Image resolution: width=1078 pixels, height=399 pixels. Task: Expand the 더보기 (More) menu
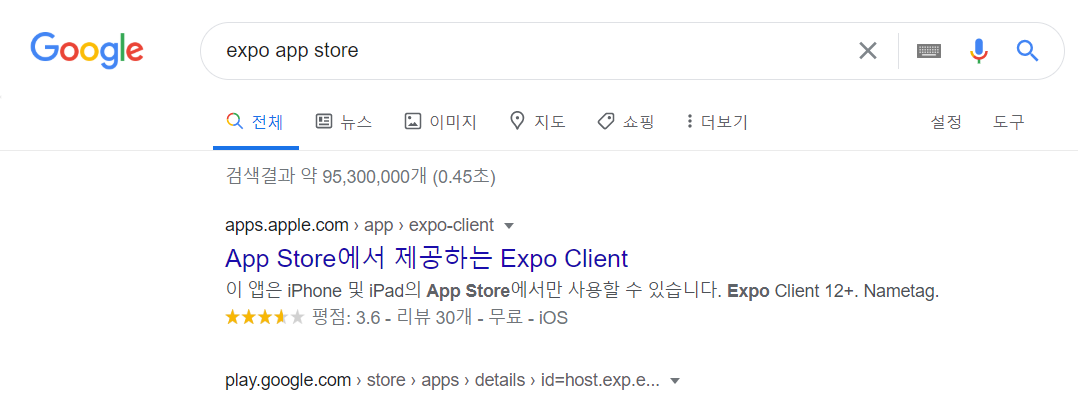(x=717, y=122)
